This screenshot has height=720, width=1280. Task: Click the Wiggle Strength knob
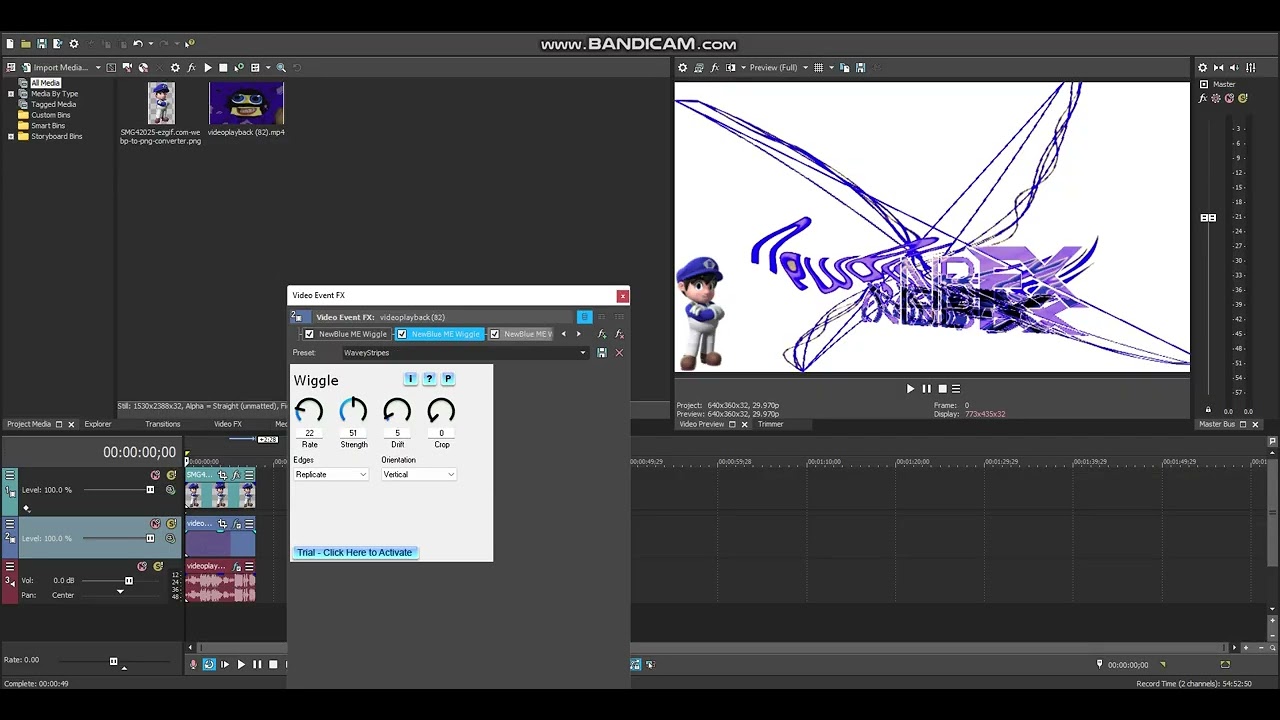tap(353, 410)
